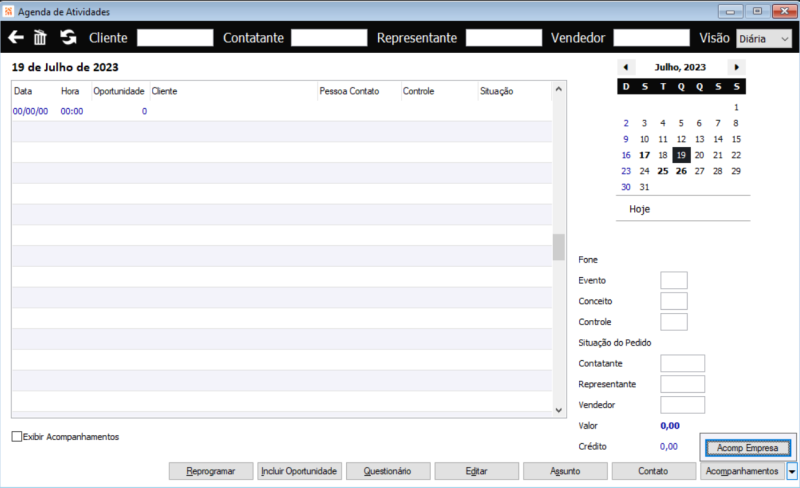Click the Oportunidade column header
This screenshot has width=800, height=488.
[119, 91]
